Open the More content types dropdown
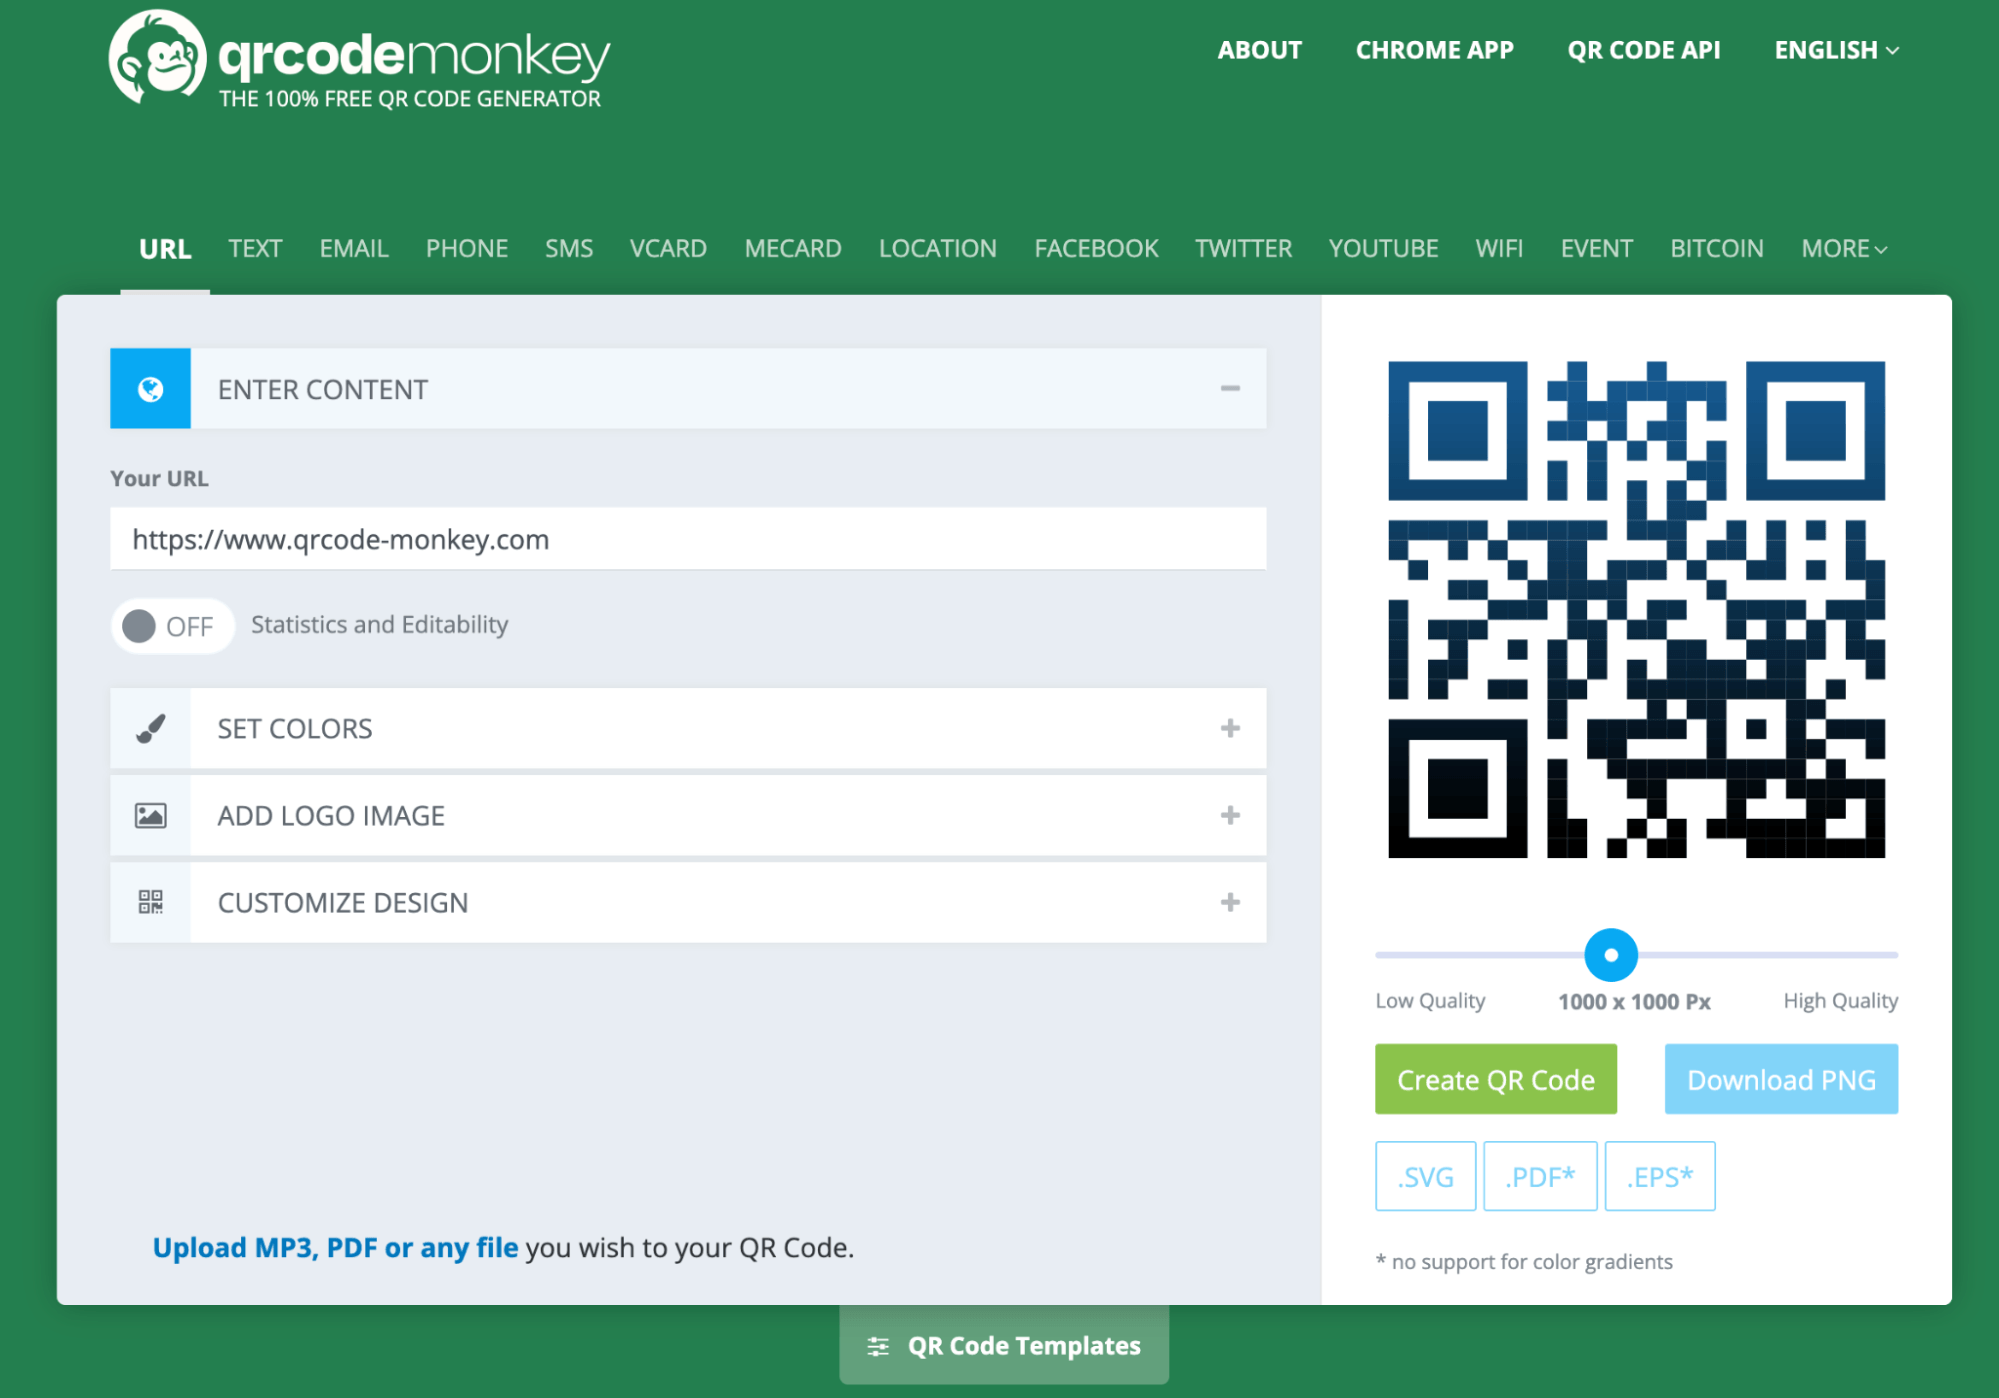This screenshot has width=1999, height=1398. (x=1843, y=248)
